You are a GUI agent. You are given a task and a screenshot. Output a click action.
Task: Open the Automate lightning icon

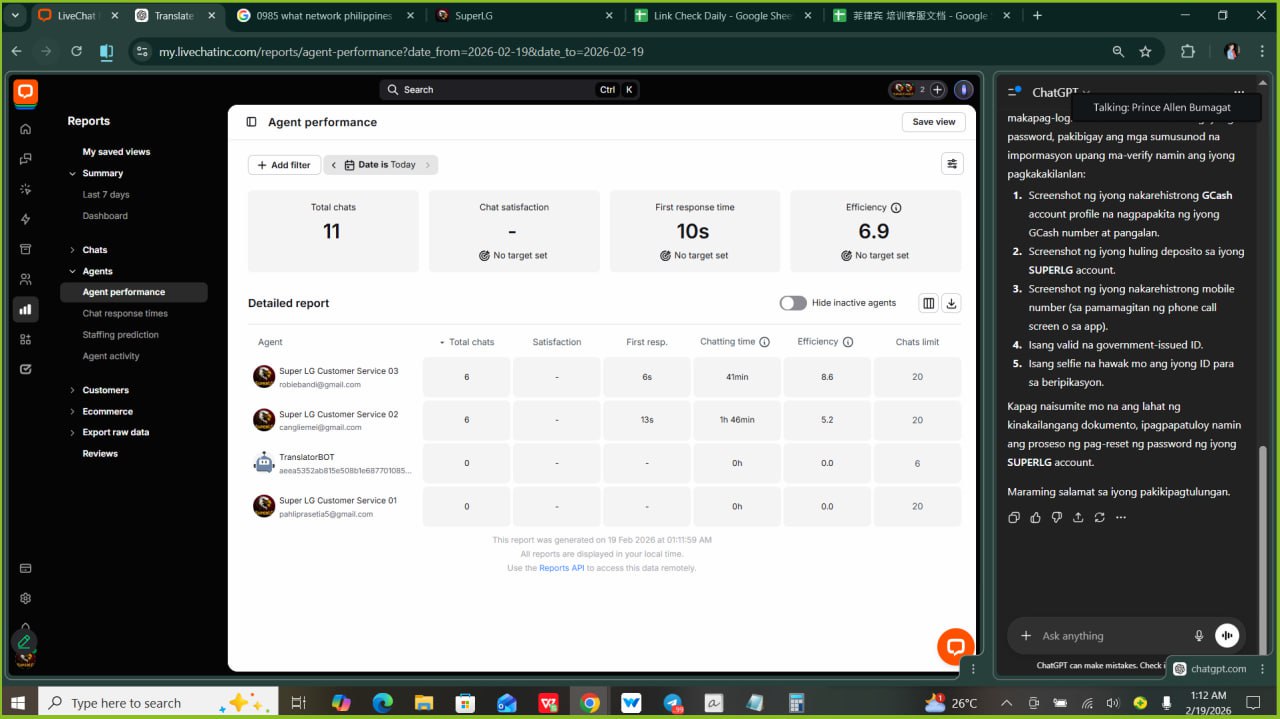point(26,219)
